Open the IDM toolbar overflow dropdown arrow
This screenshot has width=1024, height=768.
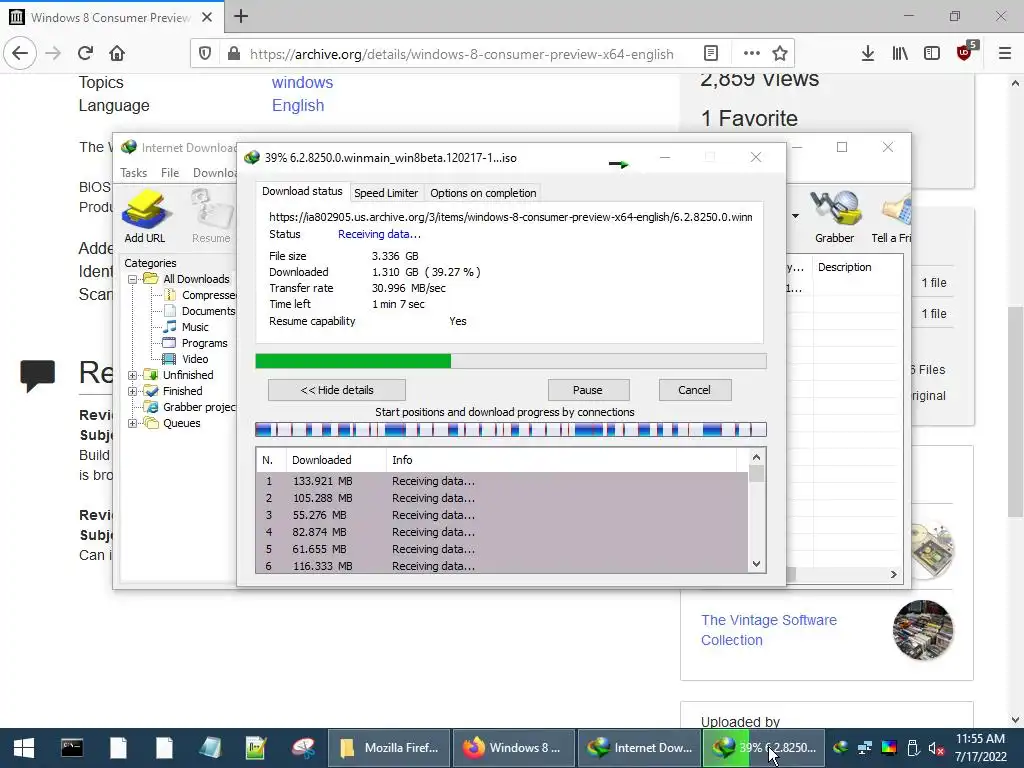click(795, 216)
